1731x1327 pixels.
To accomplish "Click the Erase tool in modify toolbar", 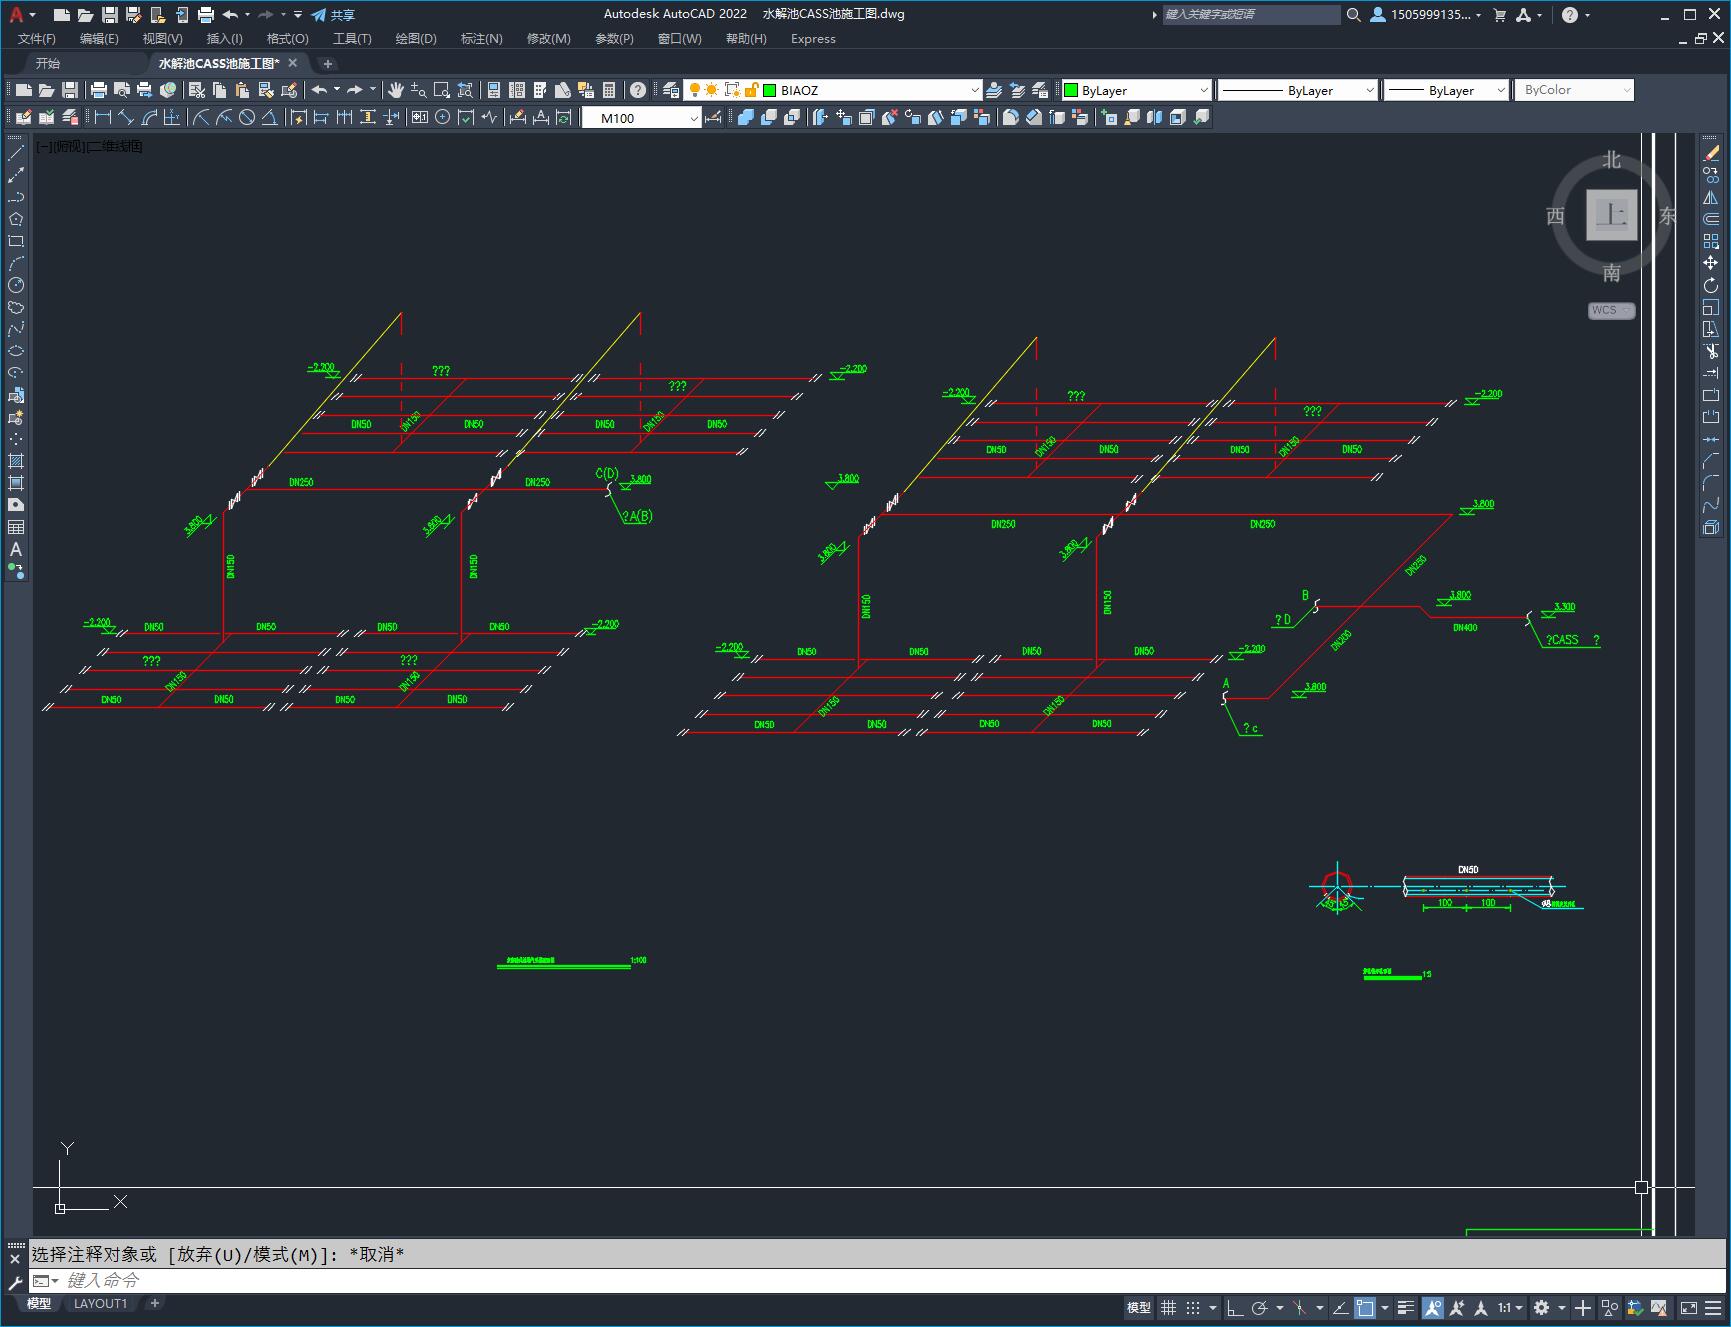I will [1711, 153].
